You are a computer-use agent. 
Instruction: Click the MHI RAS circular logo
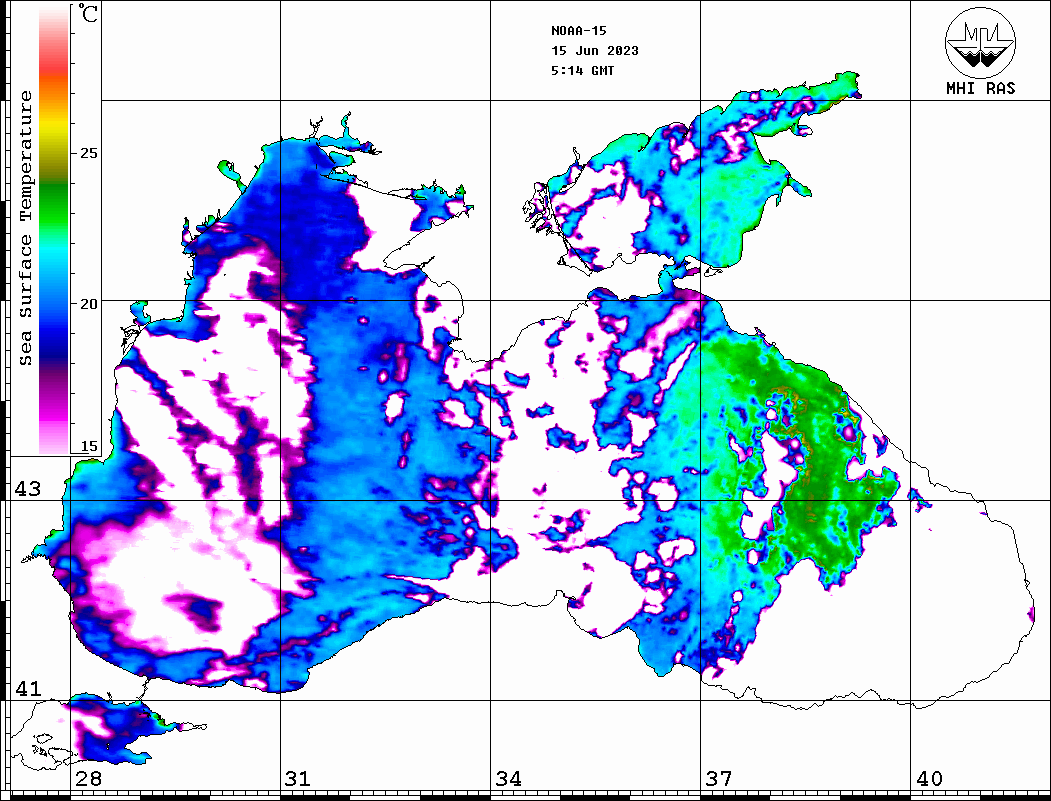click(x=981, y=42)
